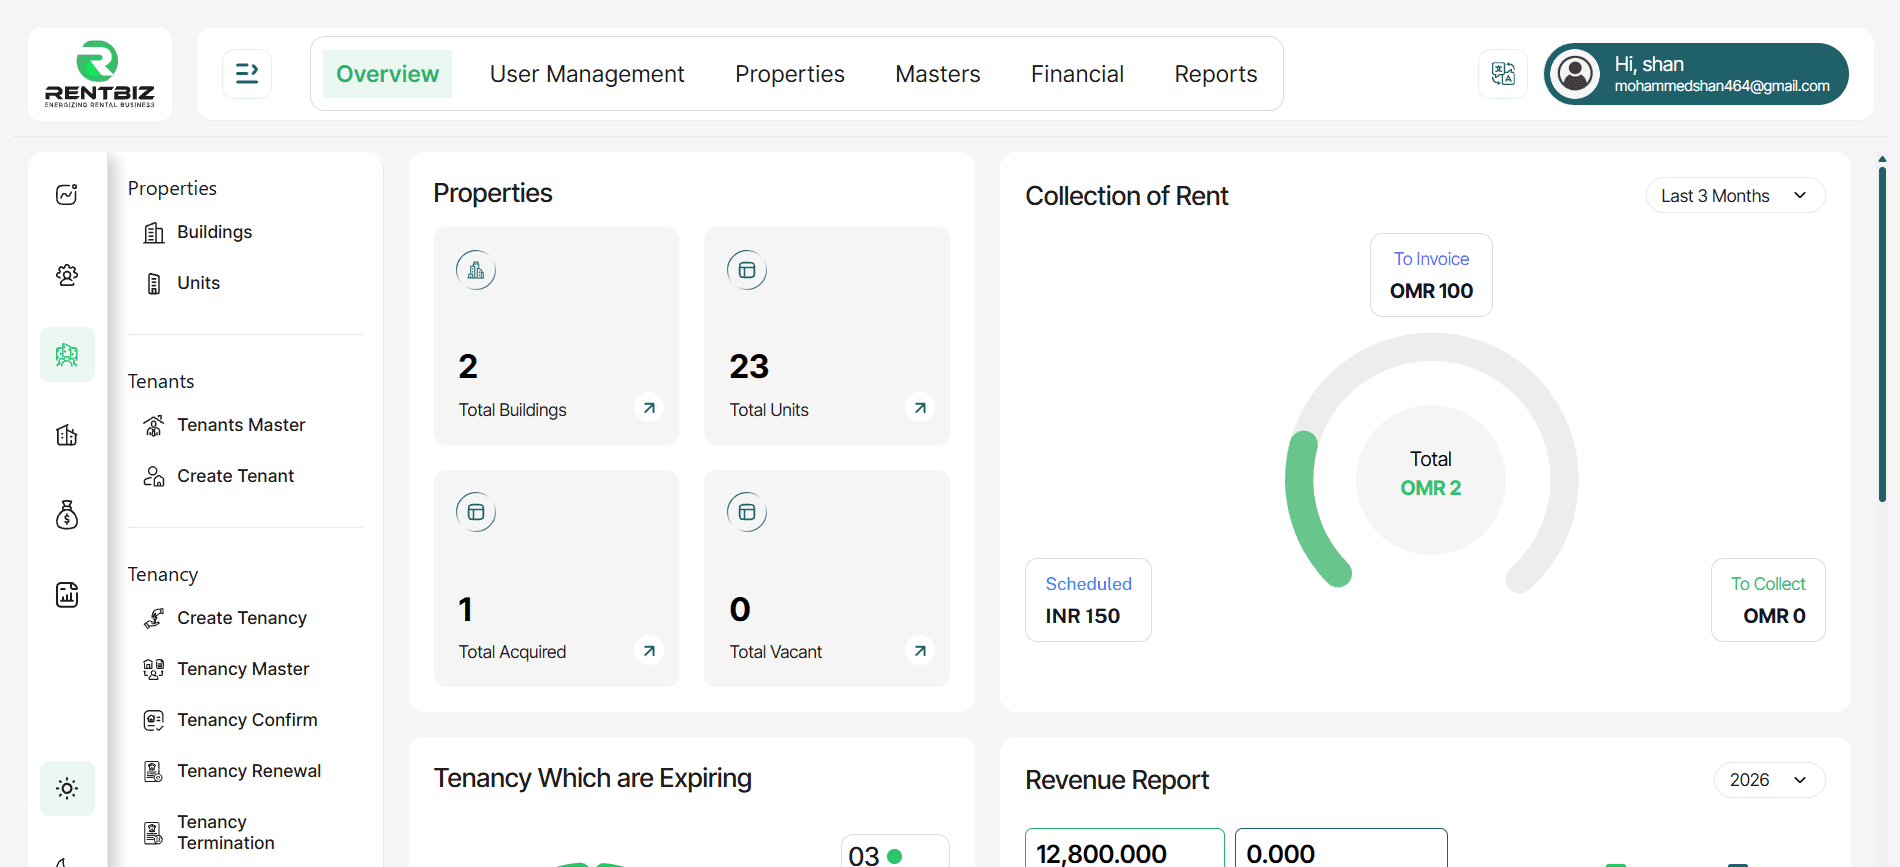This screenshot has width=1900, height=867.
Task: Open the buildings sidebar rail icon
Action: click(67, 435)
